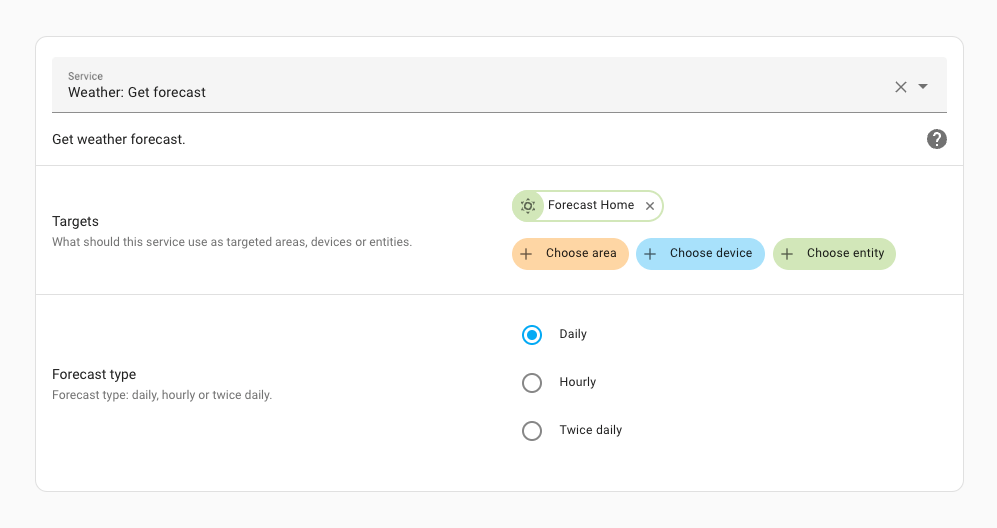Select the Twice daily radio button
The height and width of the screenshot is (528, 997).
[532, 431]
